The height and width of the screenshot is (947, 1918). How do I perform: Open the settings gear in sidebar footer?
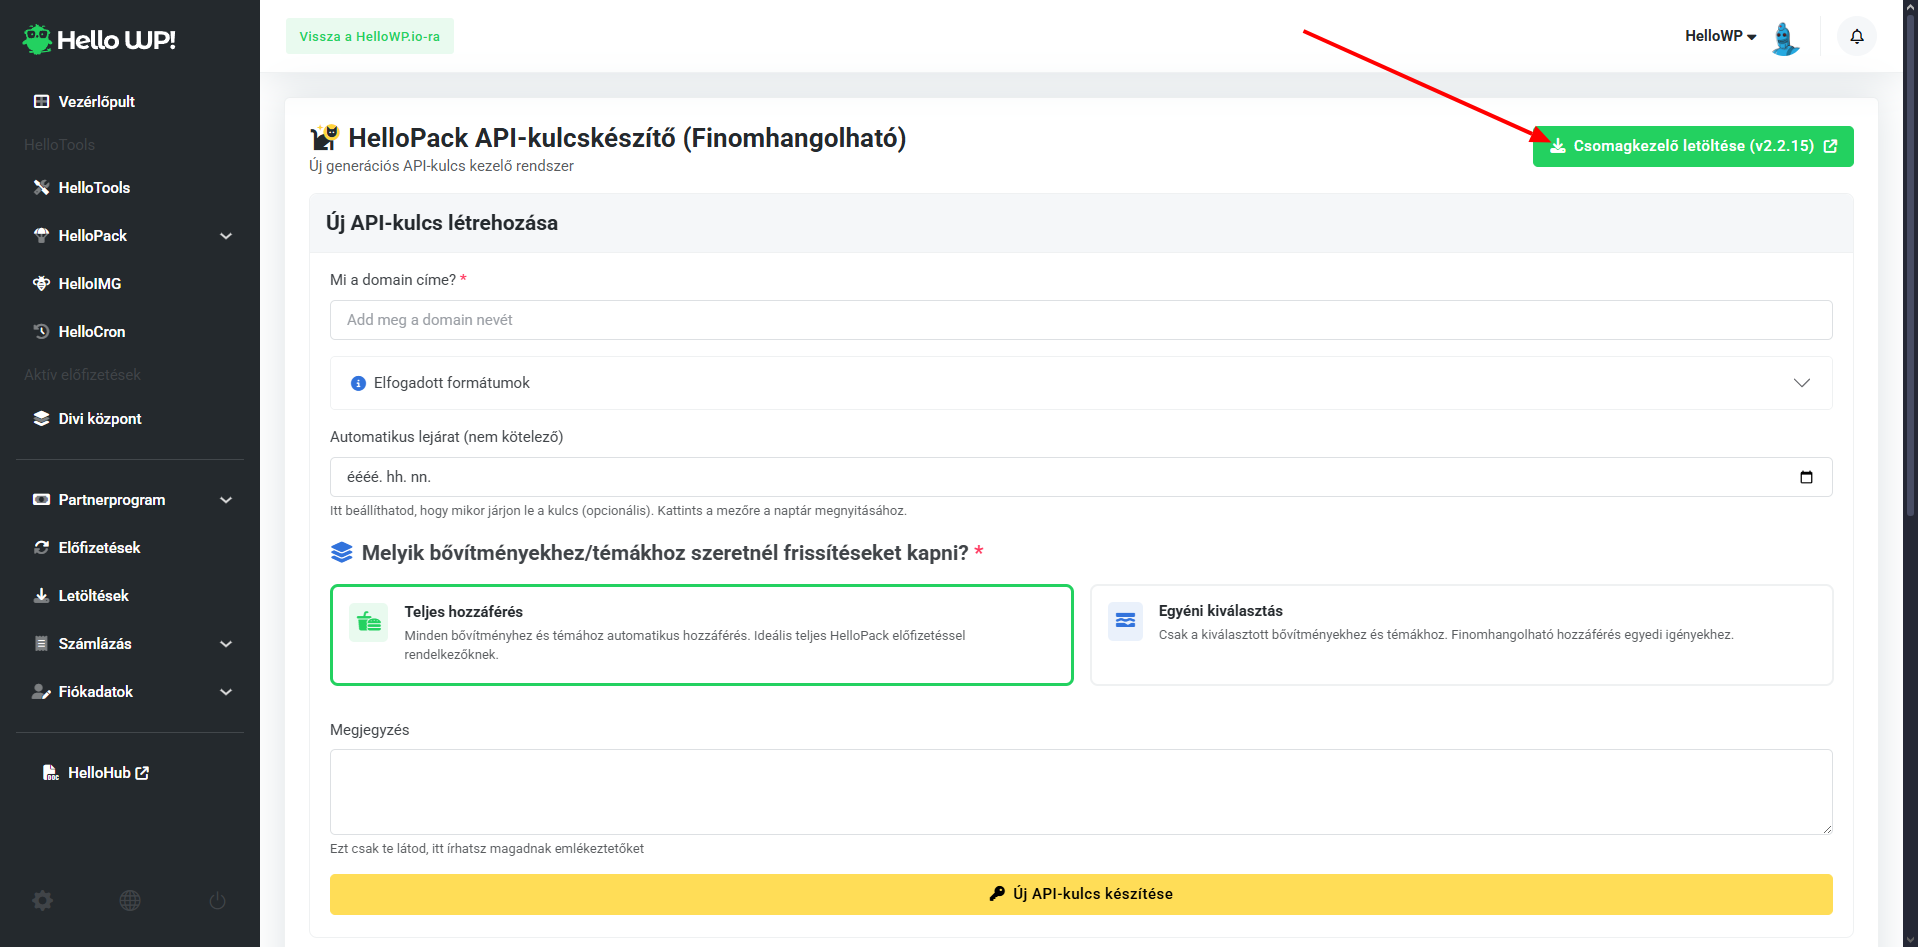42,900
